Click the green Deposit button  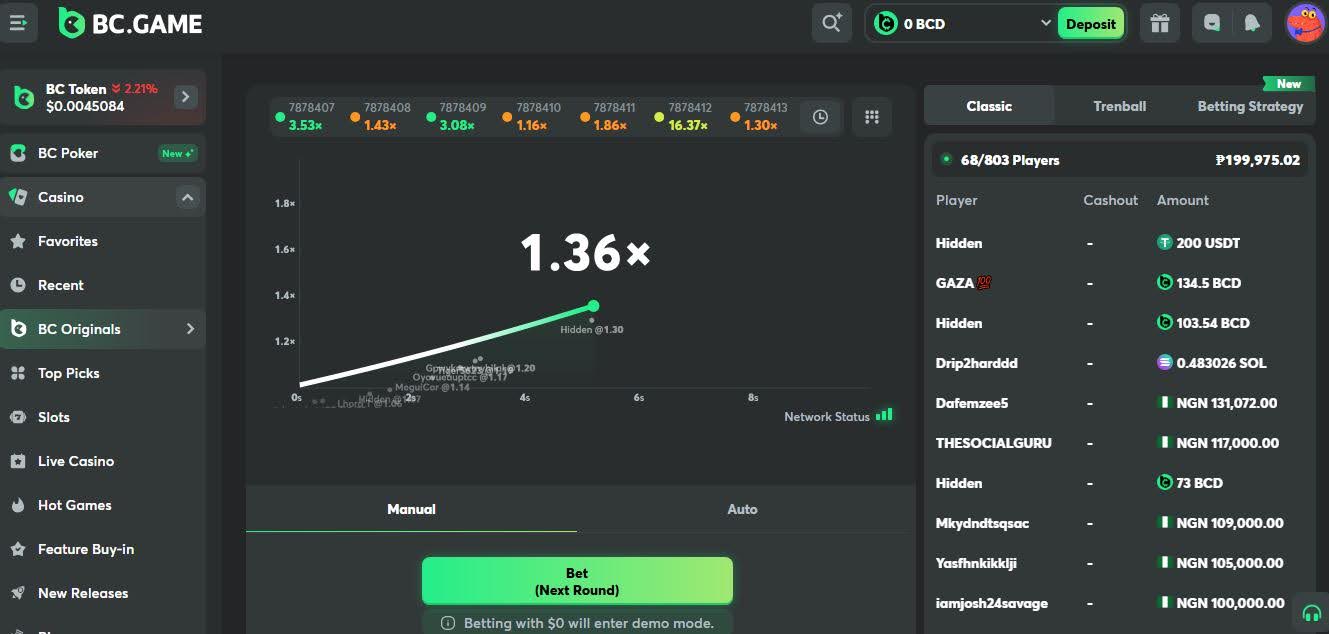[1090, 24]
